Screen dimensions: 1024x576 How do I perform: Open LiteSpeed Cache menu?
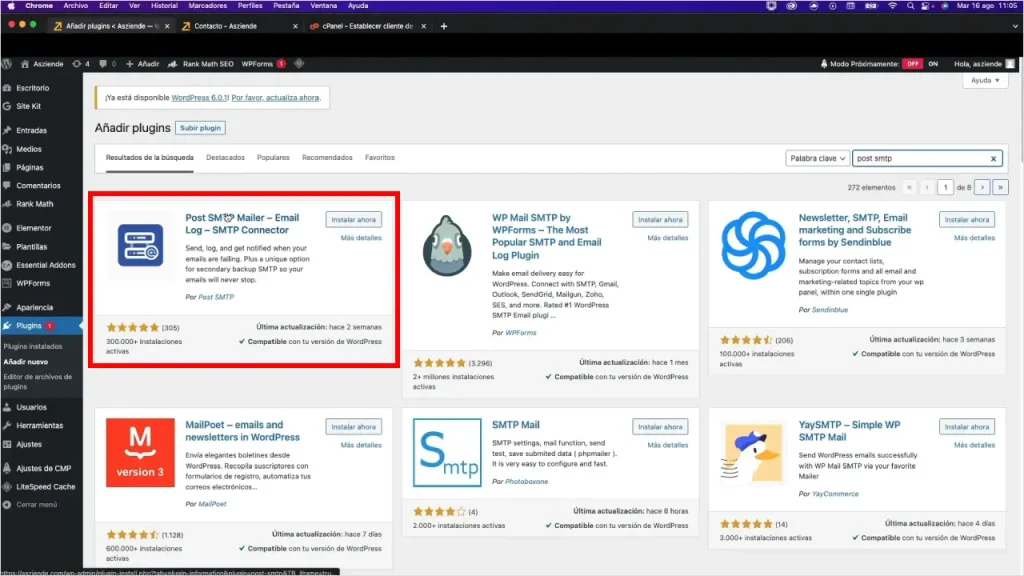coord(45,487)
